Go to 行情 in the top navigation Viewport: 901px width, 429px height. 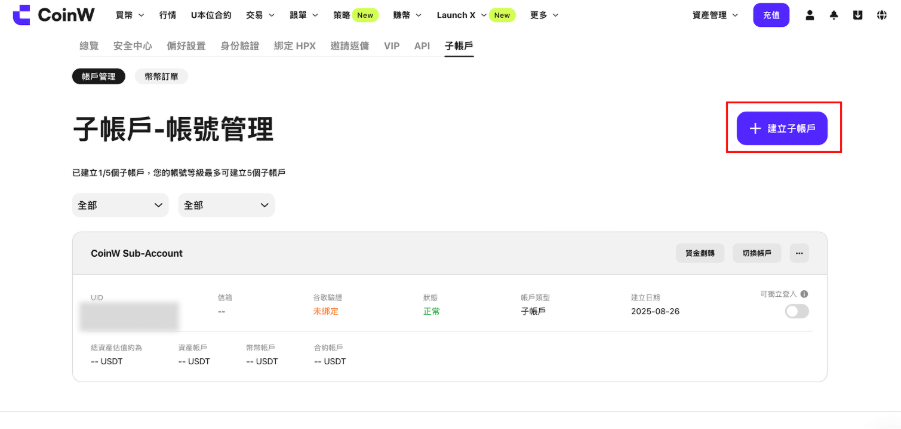click(168, 16)
